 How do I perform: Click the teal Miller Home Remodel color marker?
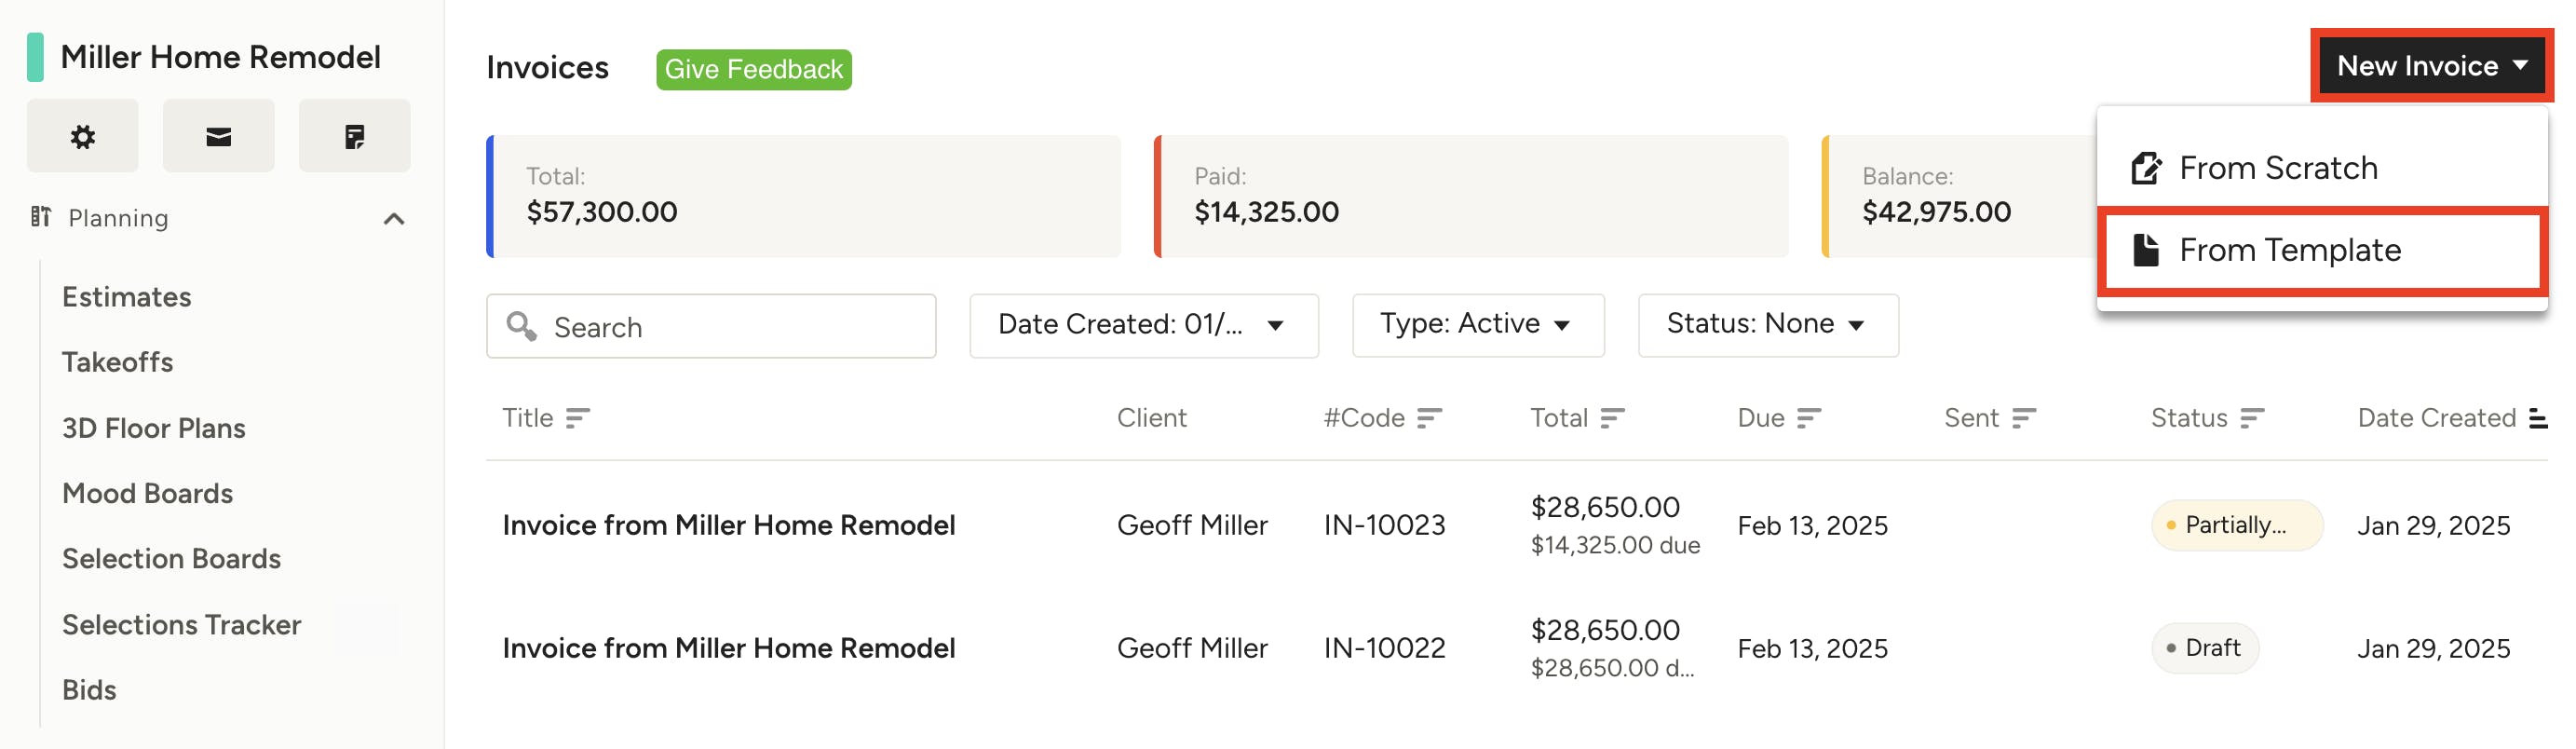click(35, 57)
